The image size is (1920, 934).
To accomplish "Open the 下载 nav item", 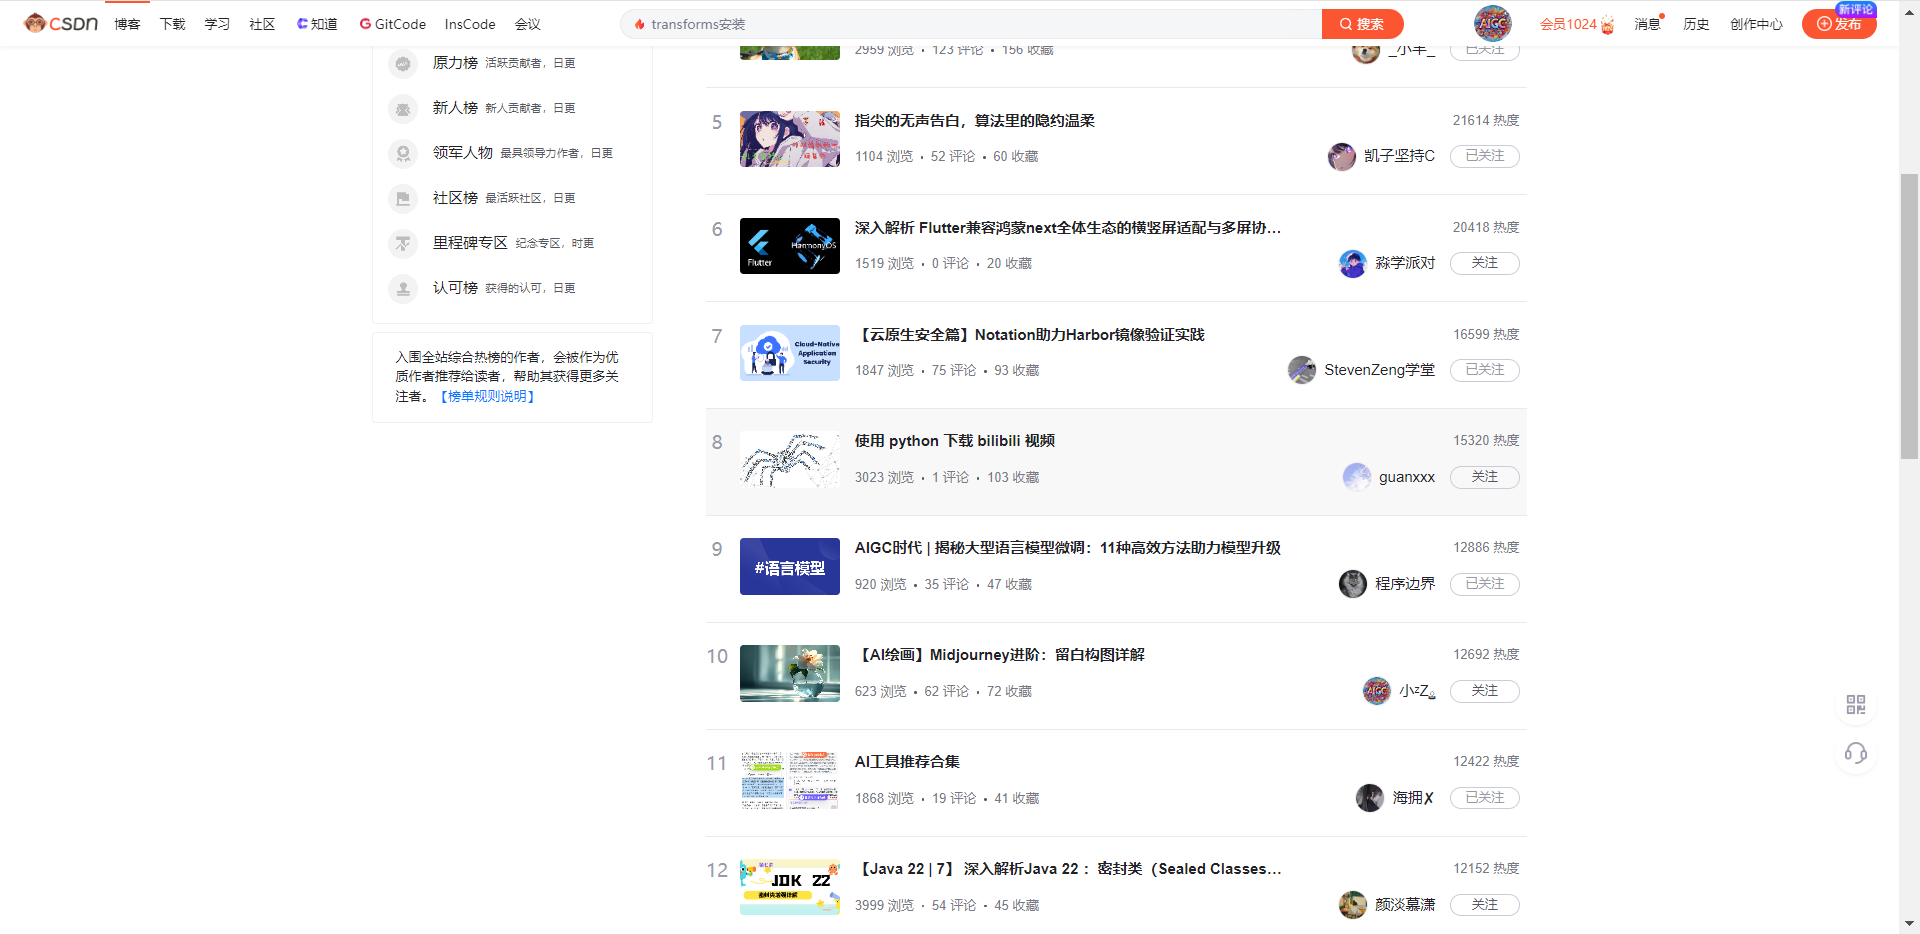I will (172, 24).
